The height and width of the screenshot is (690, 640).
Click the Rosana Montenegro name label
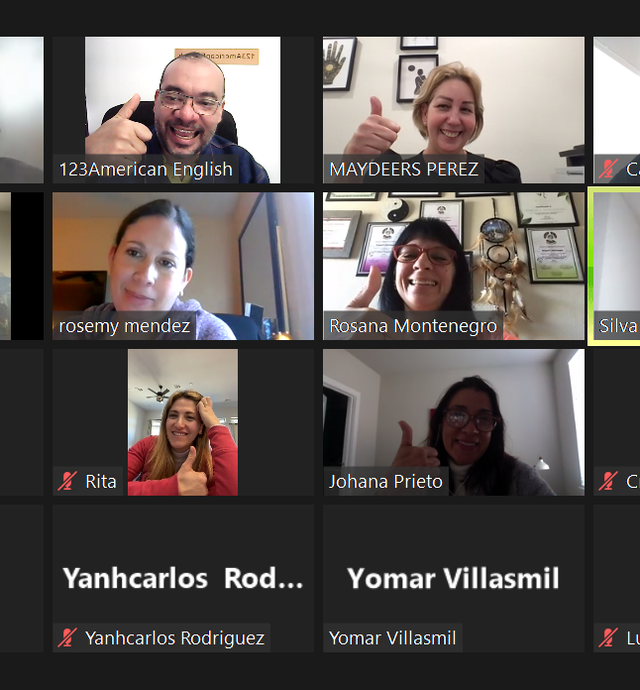(x=413, y=326)
